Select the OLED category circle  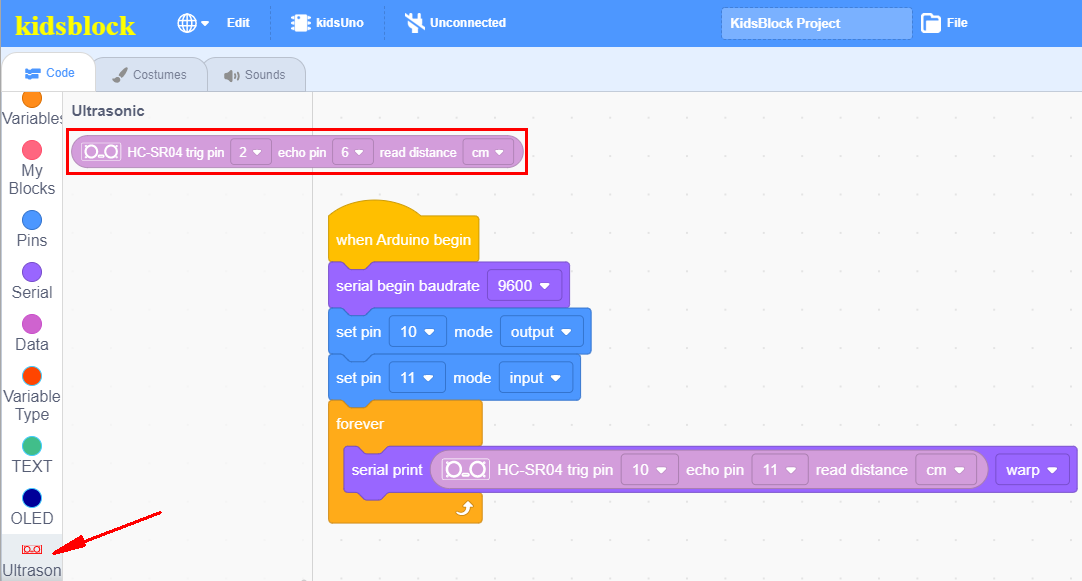pos(32,498)
